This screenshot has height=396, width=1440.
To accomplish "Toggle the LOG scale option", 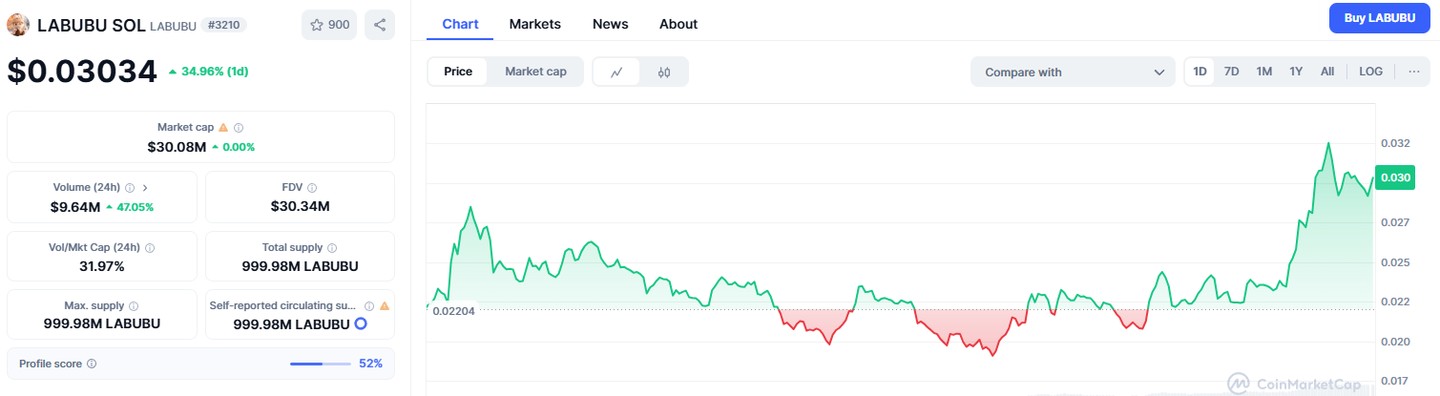I will point(1371,71).
